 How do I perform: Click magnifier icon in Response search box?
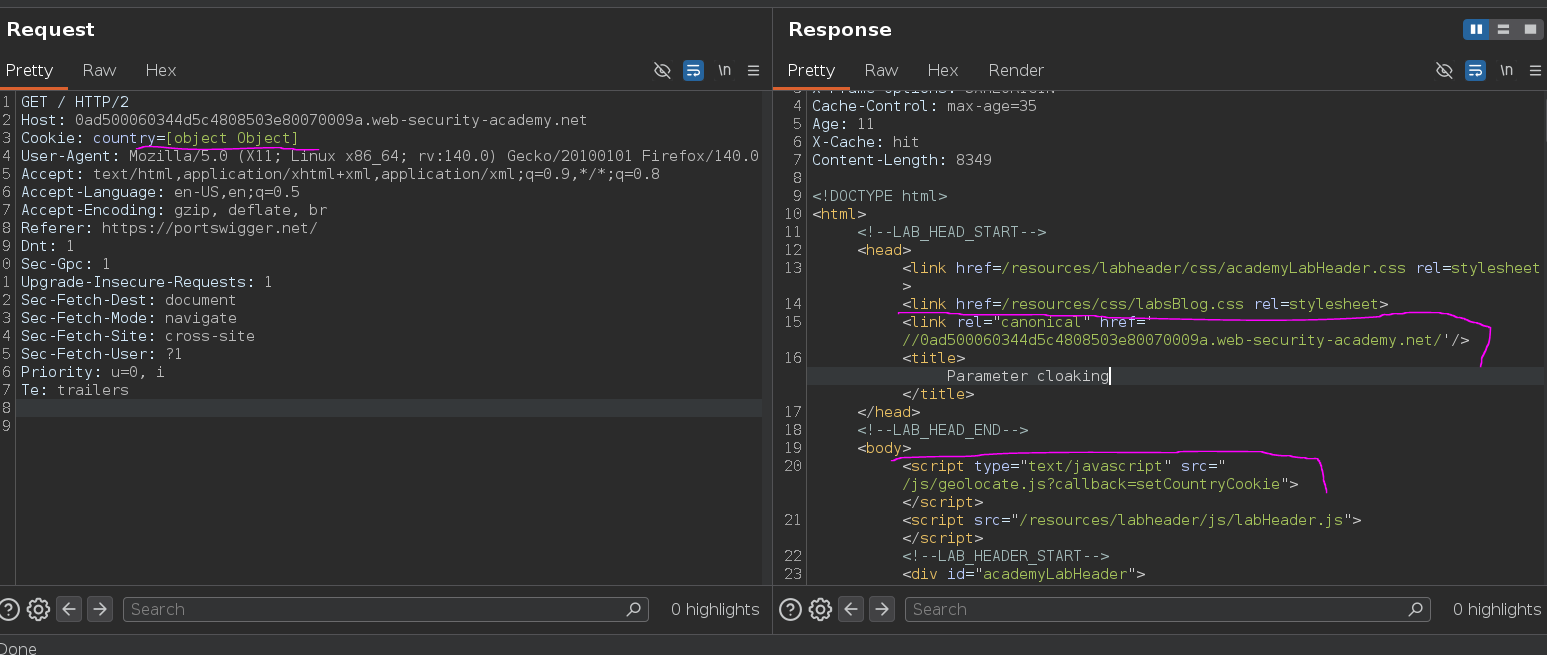click(1415, 609)
